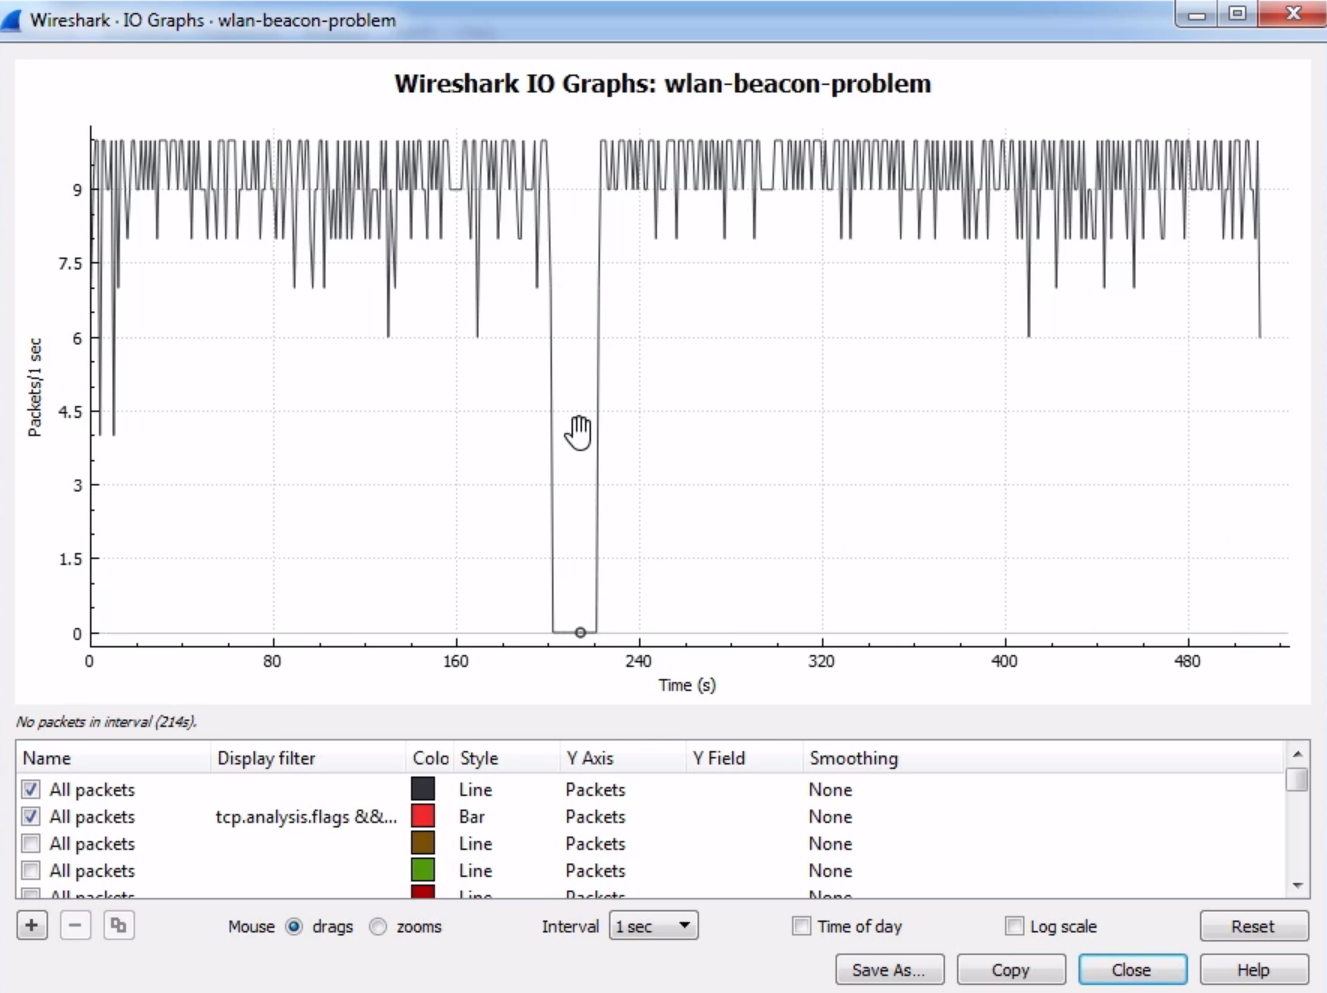Select the tcp.analysis.flags display filter cell
Screen dimensions: 1327x993
coord(306,817)
